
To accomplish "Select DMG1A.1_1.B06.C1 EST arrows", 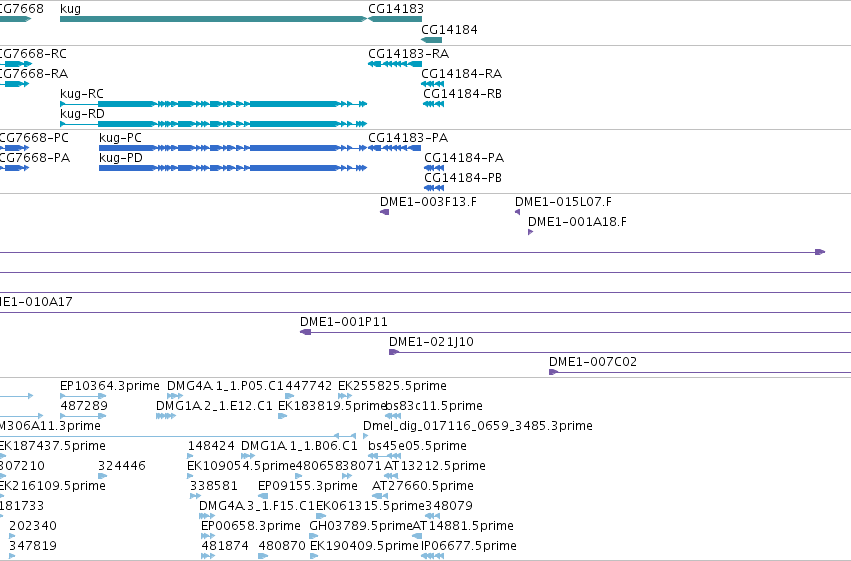I will pyautogui.click(x=248, y=456).
